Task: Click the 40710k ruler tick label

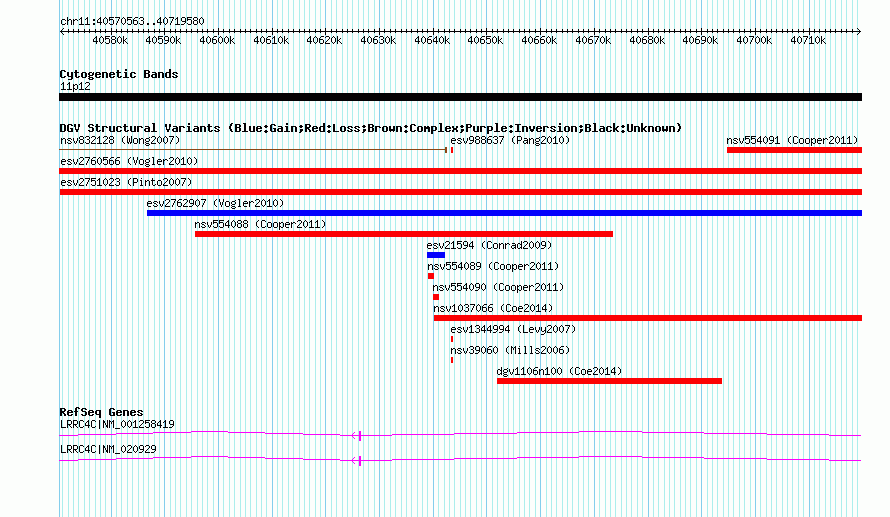Action: point(808,40)
